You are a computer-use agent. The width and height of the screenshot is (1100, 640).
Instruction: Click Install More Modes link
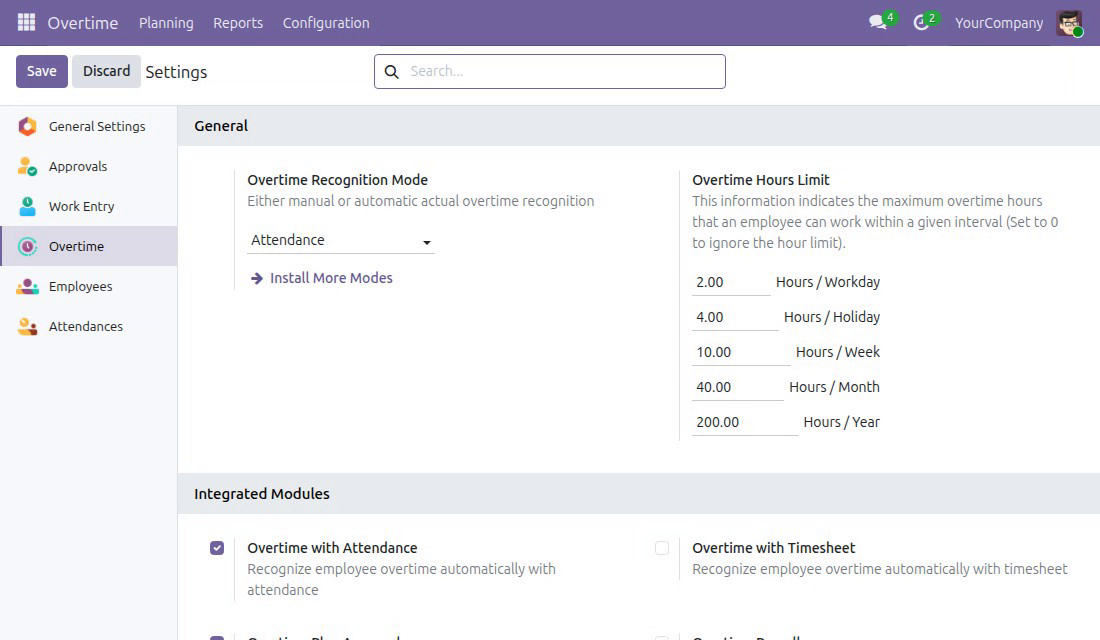point(331,279)
